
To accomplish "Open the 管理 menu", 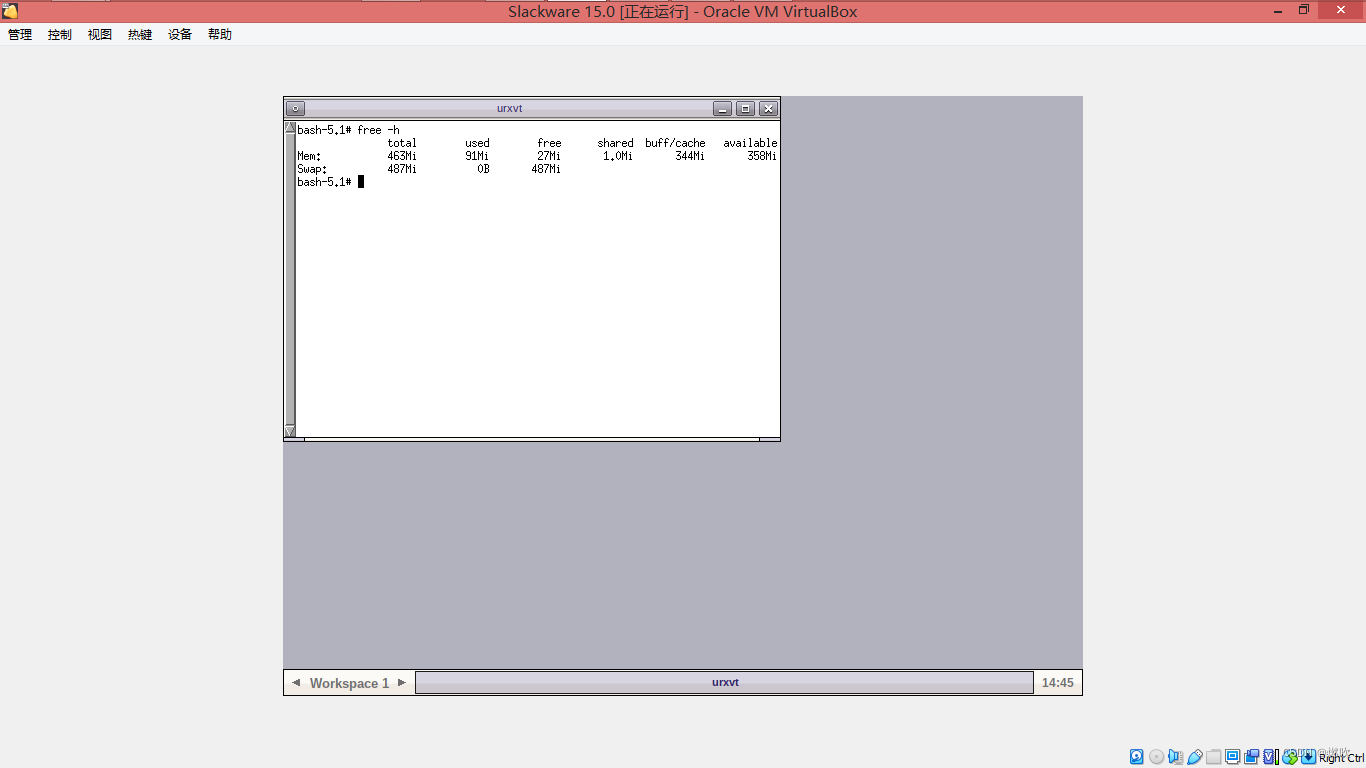I will 20,34.
